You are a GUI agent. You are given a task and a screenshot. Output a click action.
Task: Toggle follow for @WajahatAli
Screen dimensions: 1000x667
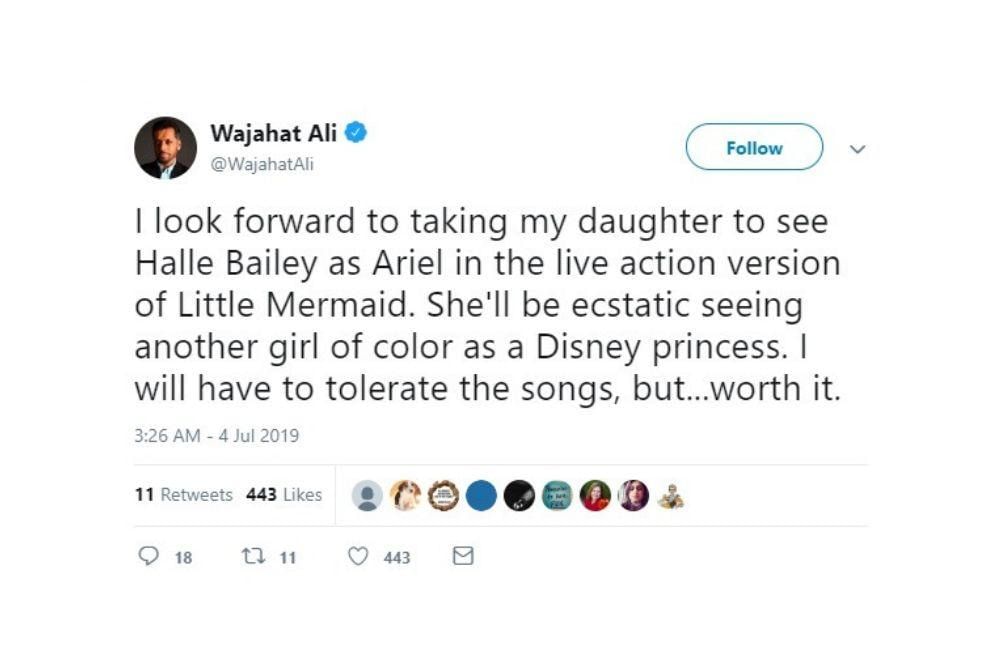[753, 147]
